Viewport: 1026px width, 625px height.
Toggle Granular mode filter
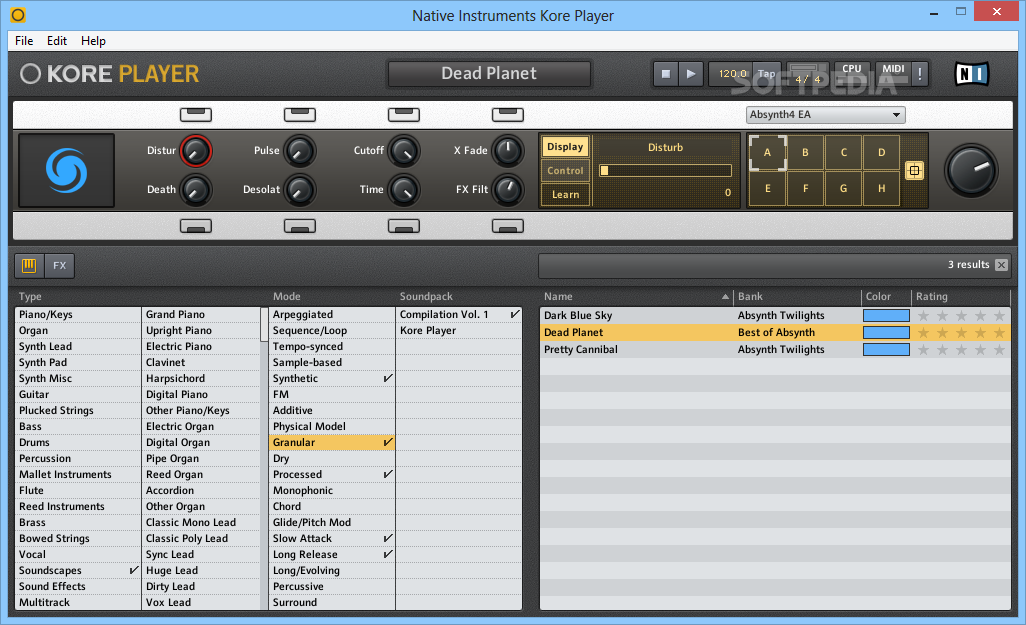click(332, 442)
